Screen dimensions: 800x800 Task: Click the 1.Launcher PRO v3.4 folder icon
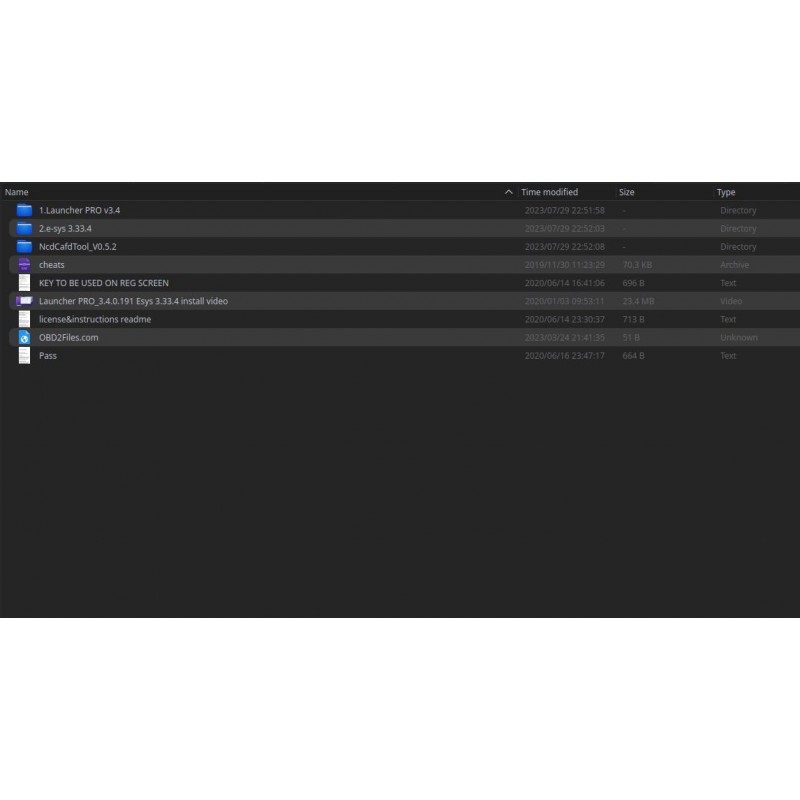[x=24, y=210]
